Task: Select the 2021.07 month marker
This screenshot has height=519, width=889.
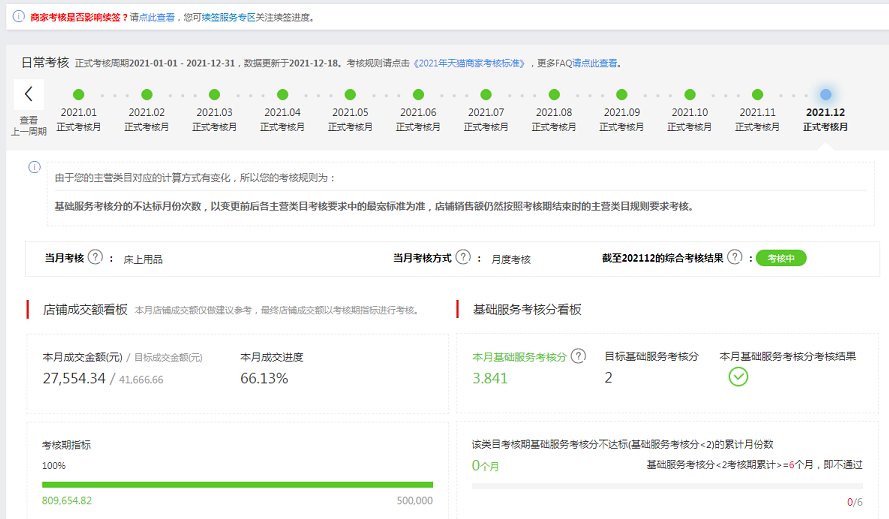Action: click(x=486, y=95)
